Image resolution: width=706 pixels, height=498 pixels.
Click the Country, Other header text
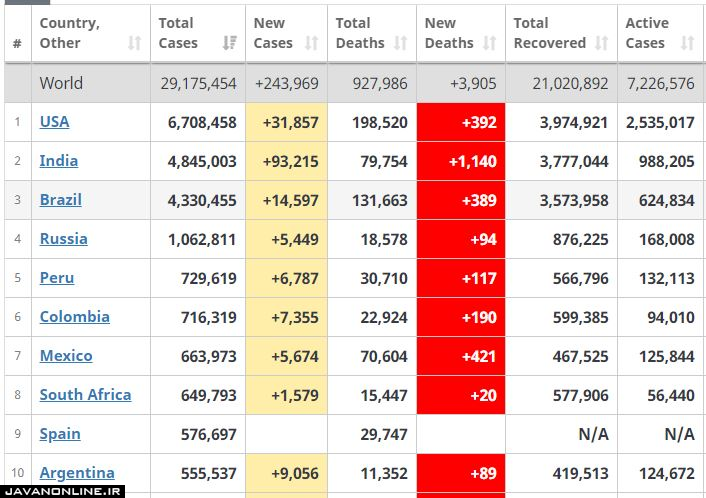tap(69, 33)
